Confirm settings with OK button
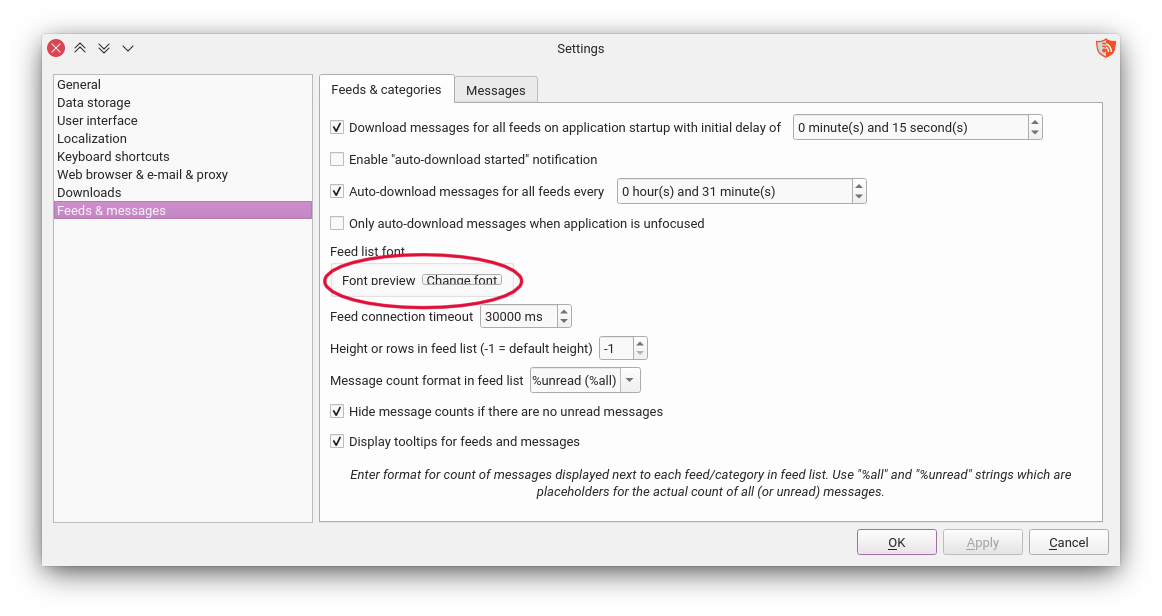Image resolution: width=1162 pixels, height=616 pixels. point(897,543)
